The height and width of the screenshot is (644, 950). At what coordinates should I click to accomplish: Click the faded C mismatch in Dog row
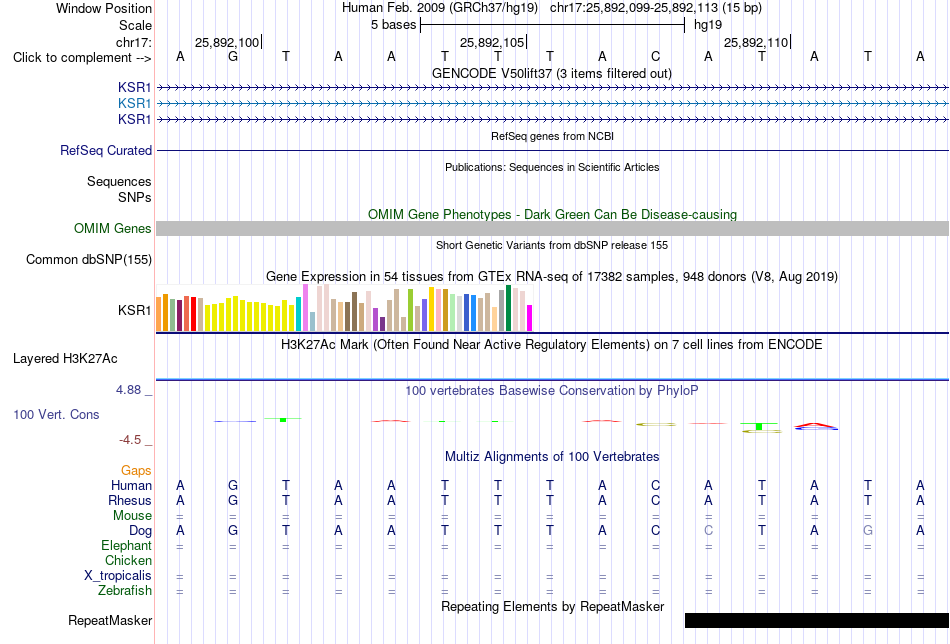708,531
